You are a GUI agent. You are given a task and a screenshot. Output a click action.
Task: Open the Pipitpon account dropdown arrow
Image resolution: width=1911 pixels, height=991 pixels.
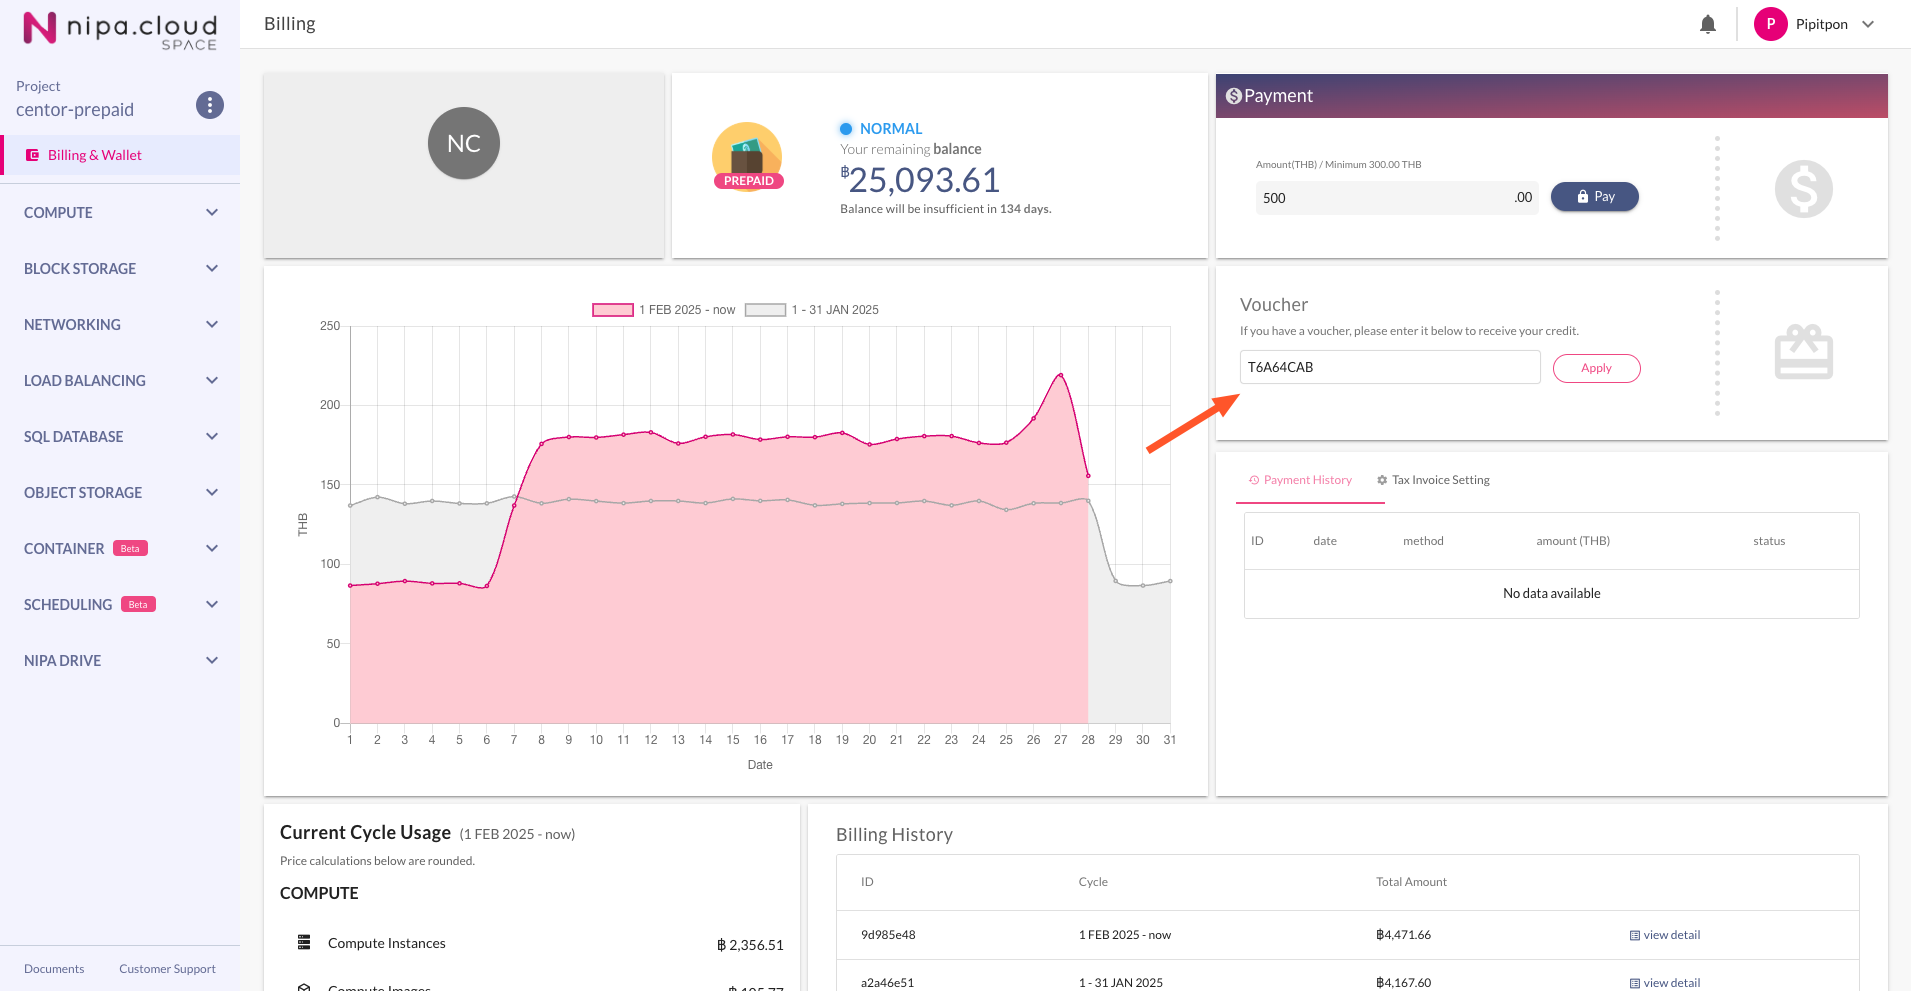click(x=1868, y=24)
